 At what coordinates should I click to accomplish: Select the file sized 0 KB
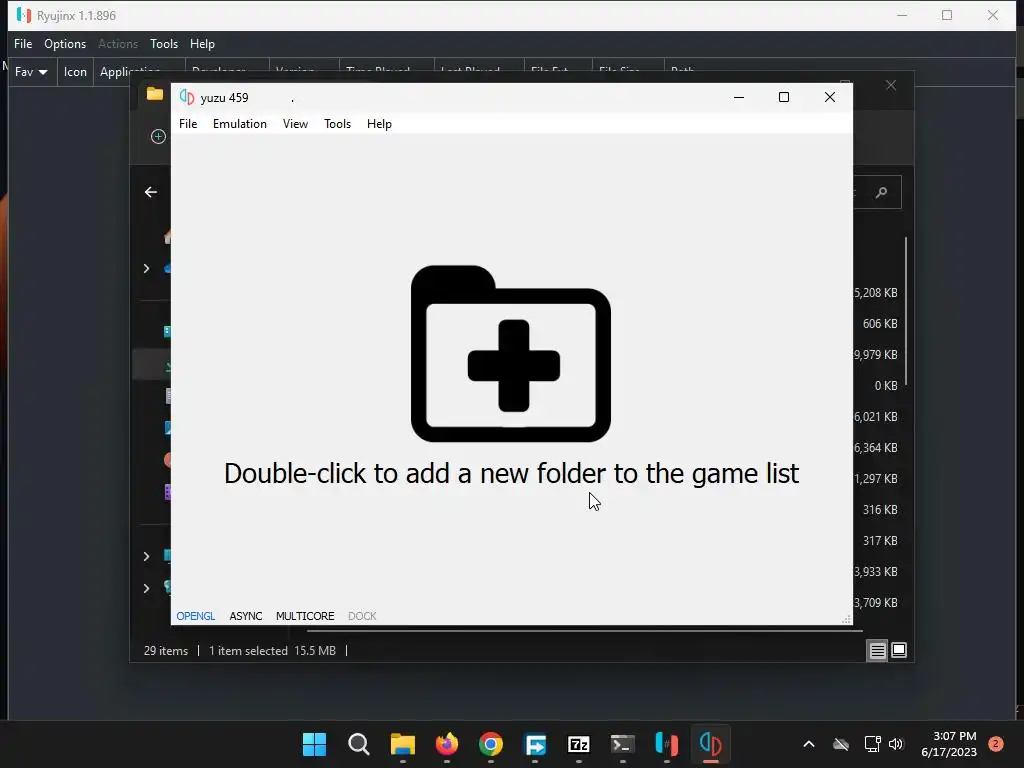click(886, 386)
